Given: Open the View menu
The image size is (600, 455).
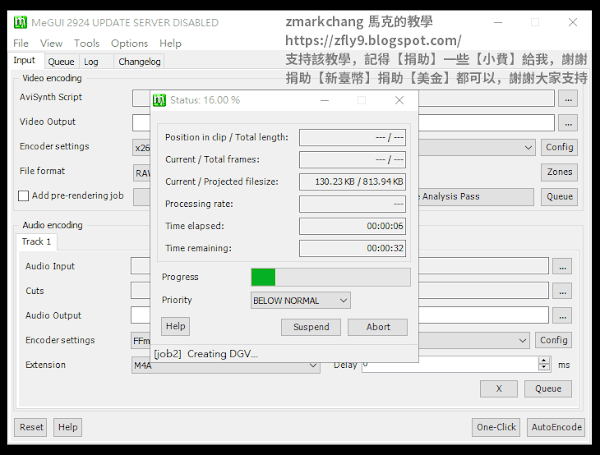Looking at the screenshot, I should [x=51, y=43].
